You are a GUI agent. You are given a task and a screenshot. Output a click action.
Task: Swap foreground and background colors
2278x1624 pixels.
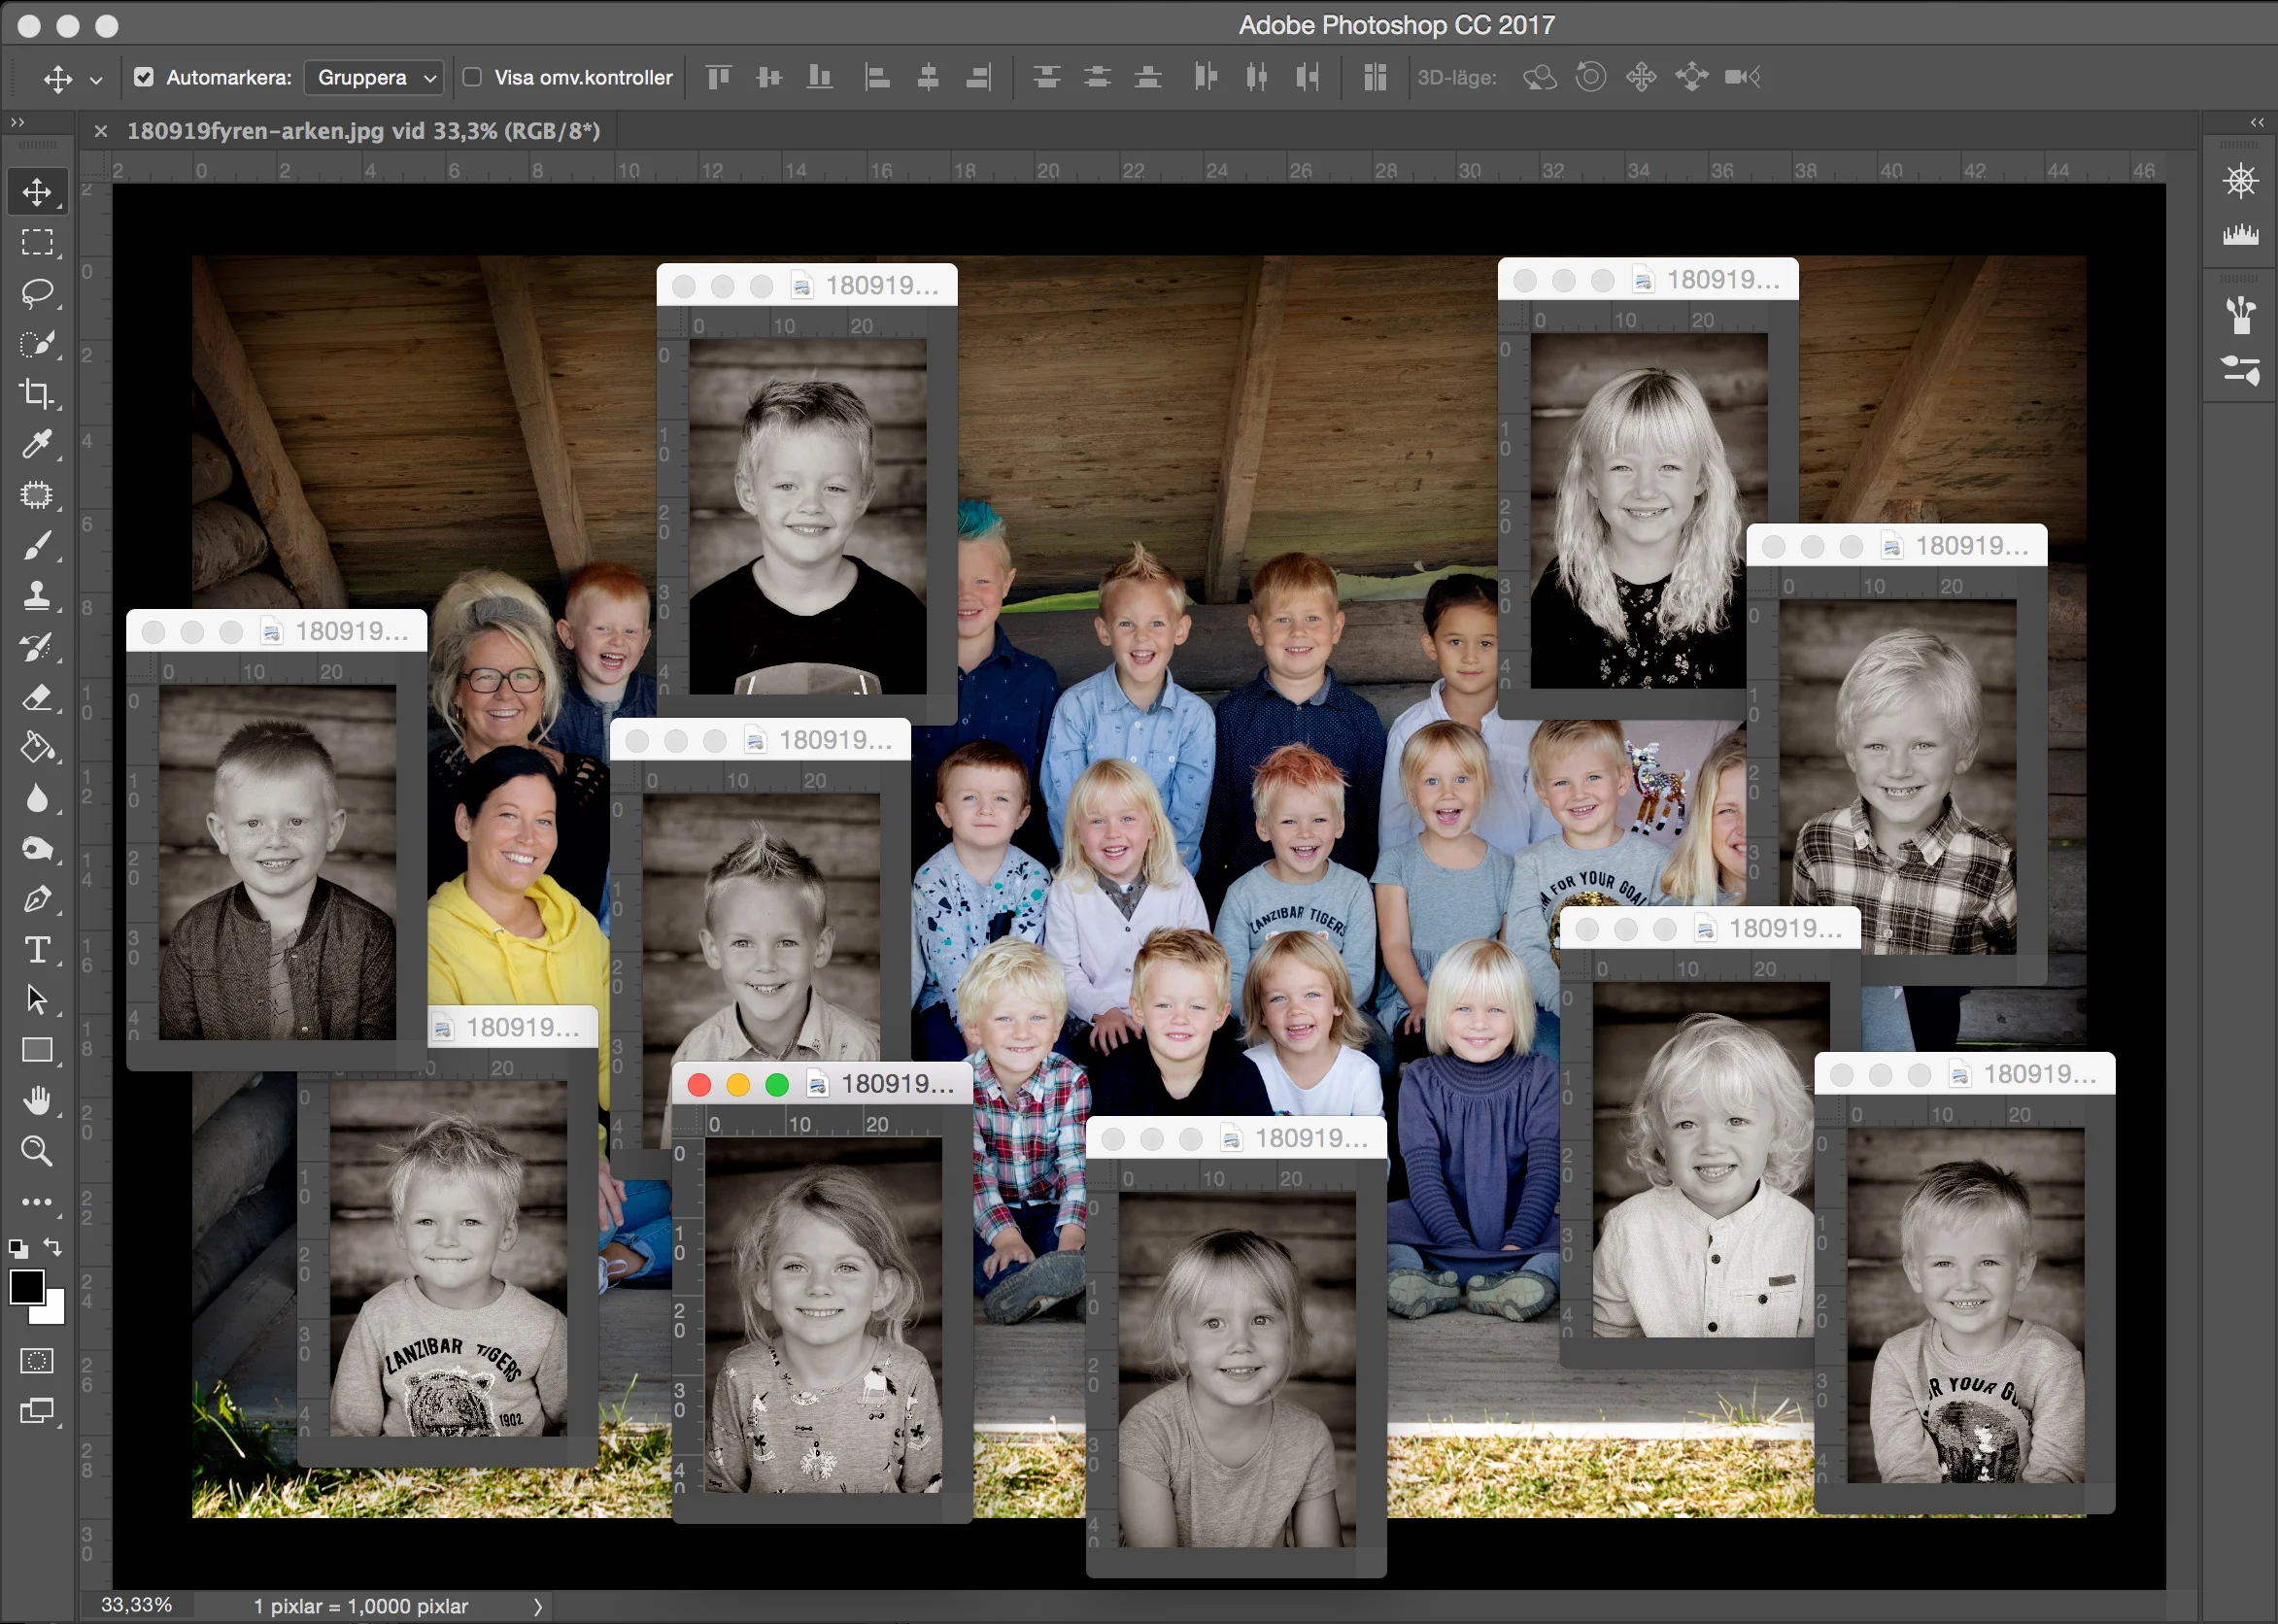(53, 1247)
